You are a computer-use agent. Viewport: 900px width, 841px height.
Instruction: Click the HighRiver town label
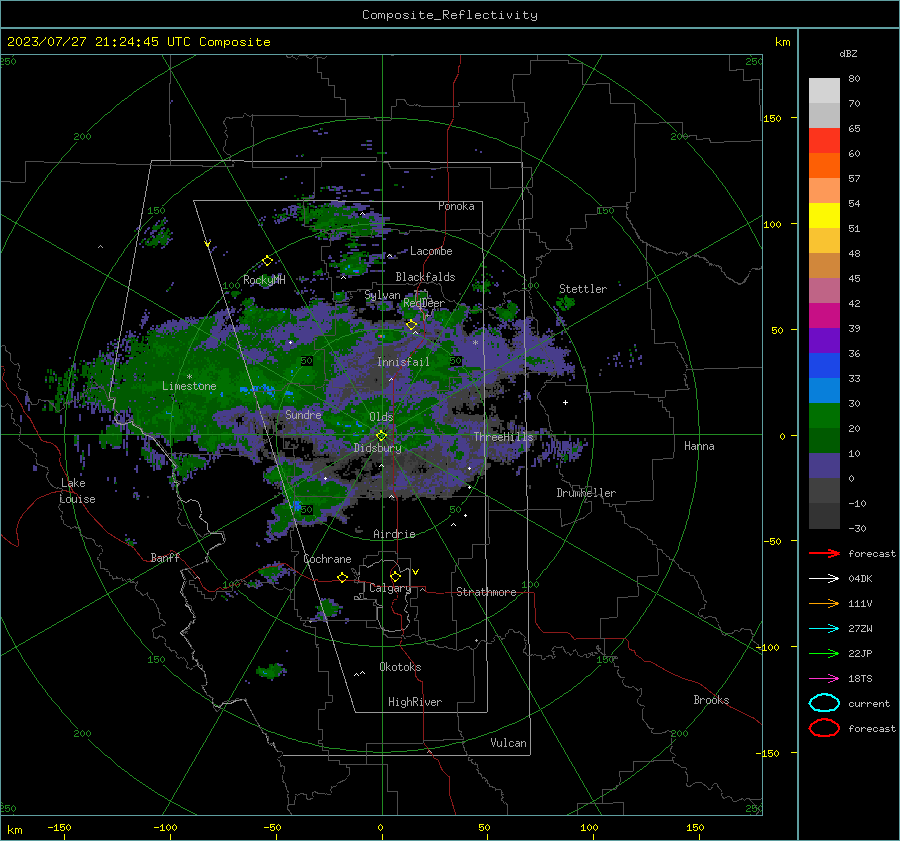click(x=415, y=702)
